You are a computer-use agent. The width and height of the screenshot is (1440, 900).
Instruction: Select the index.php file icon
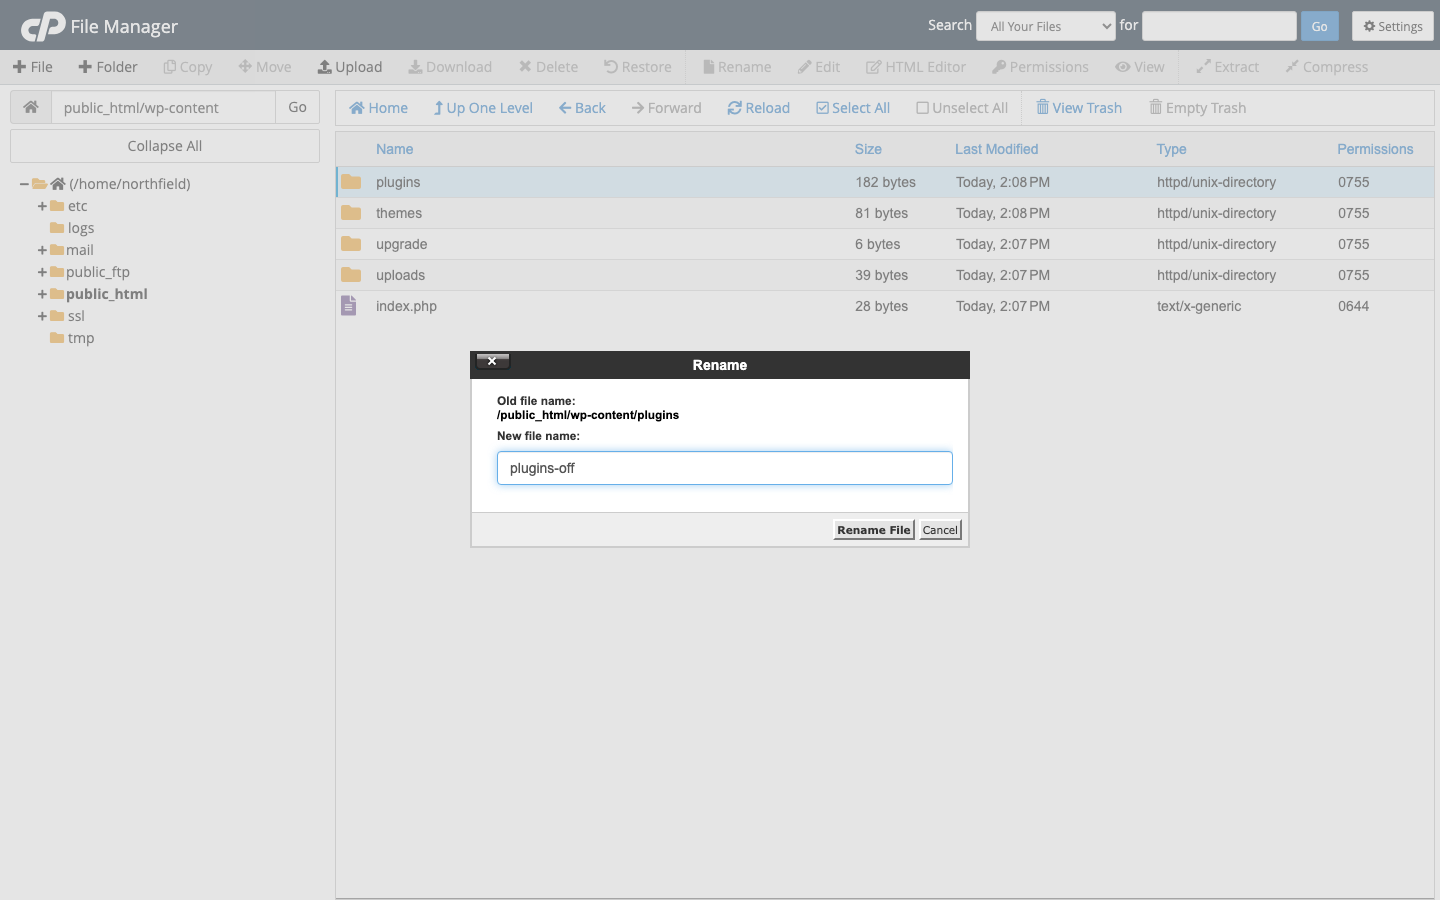click(x=348, y=306)
